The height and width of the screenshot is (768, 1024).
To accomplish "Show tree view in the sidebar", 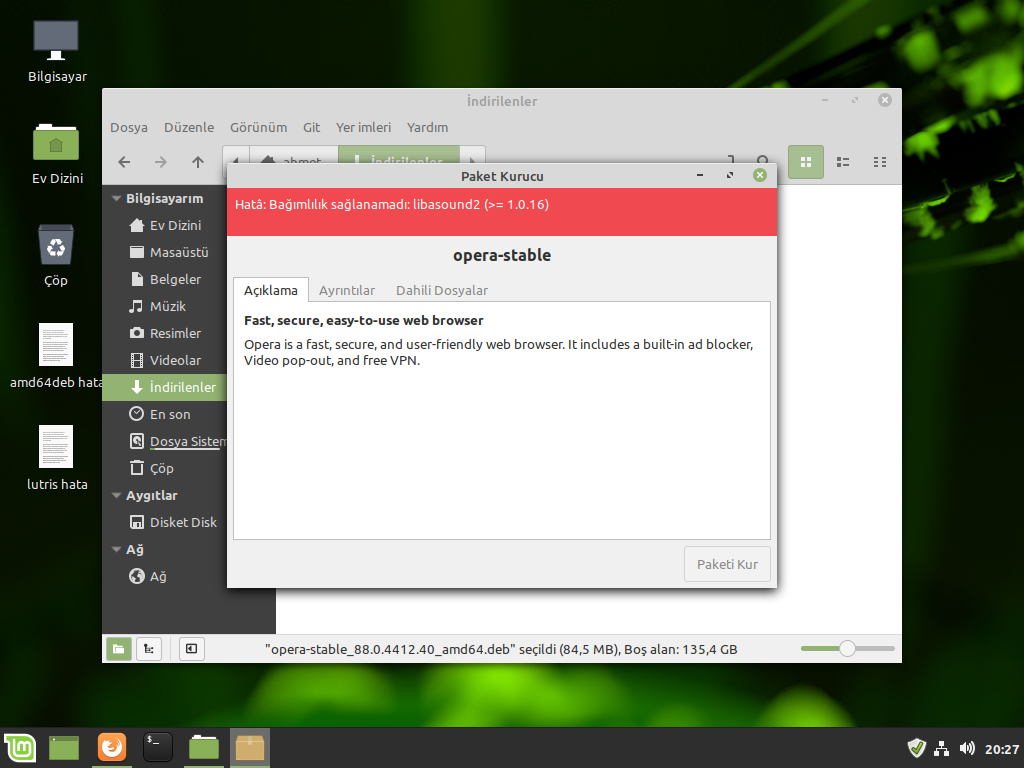I will point(149,649).
